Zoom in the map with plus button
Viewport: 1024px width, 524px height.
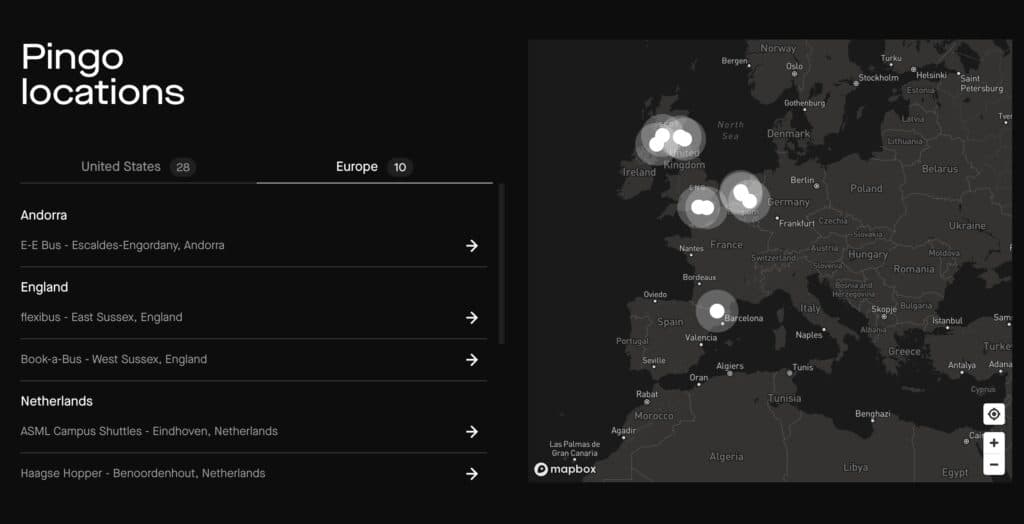pyautogui.click(x=993, y=442)
